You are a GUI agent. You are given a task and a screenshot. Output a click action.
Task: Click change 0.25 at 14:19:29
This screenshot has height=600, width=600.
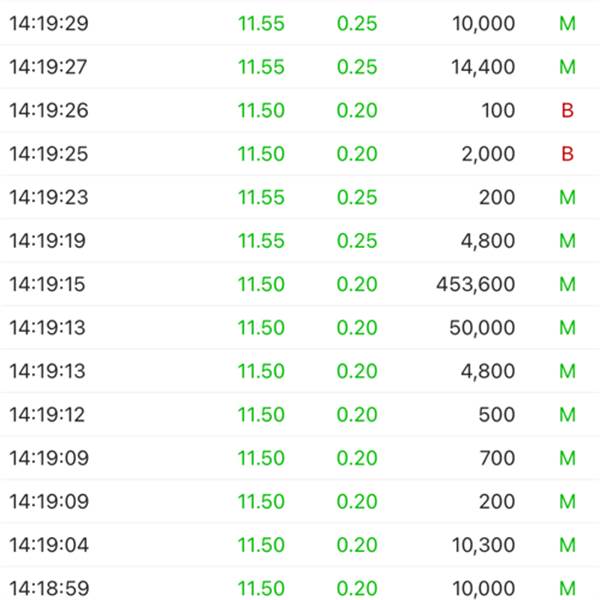[357, 23]
